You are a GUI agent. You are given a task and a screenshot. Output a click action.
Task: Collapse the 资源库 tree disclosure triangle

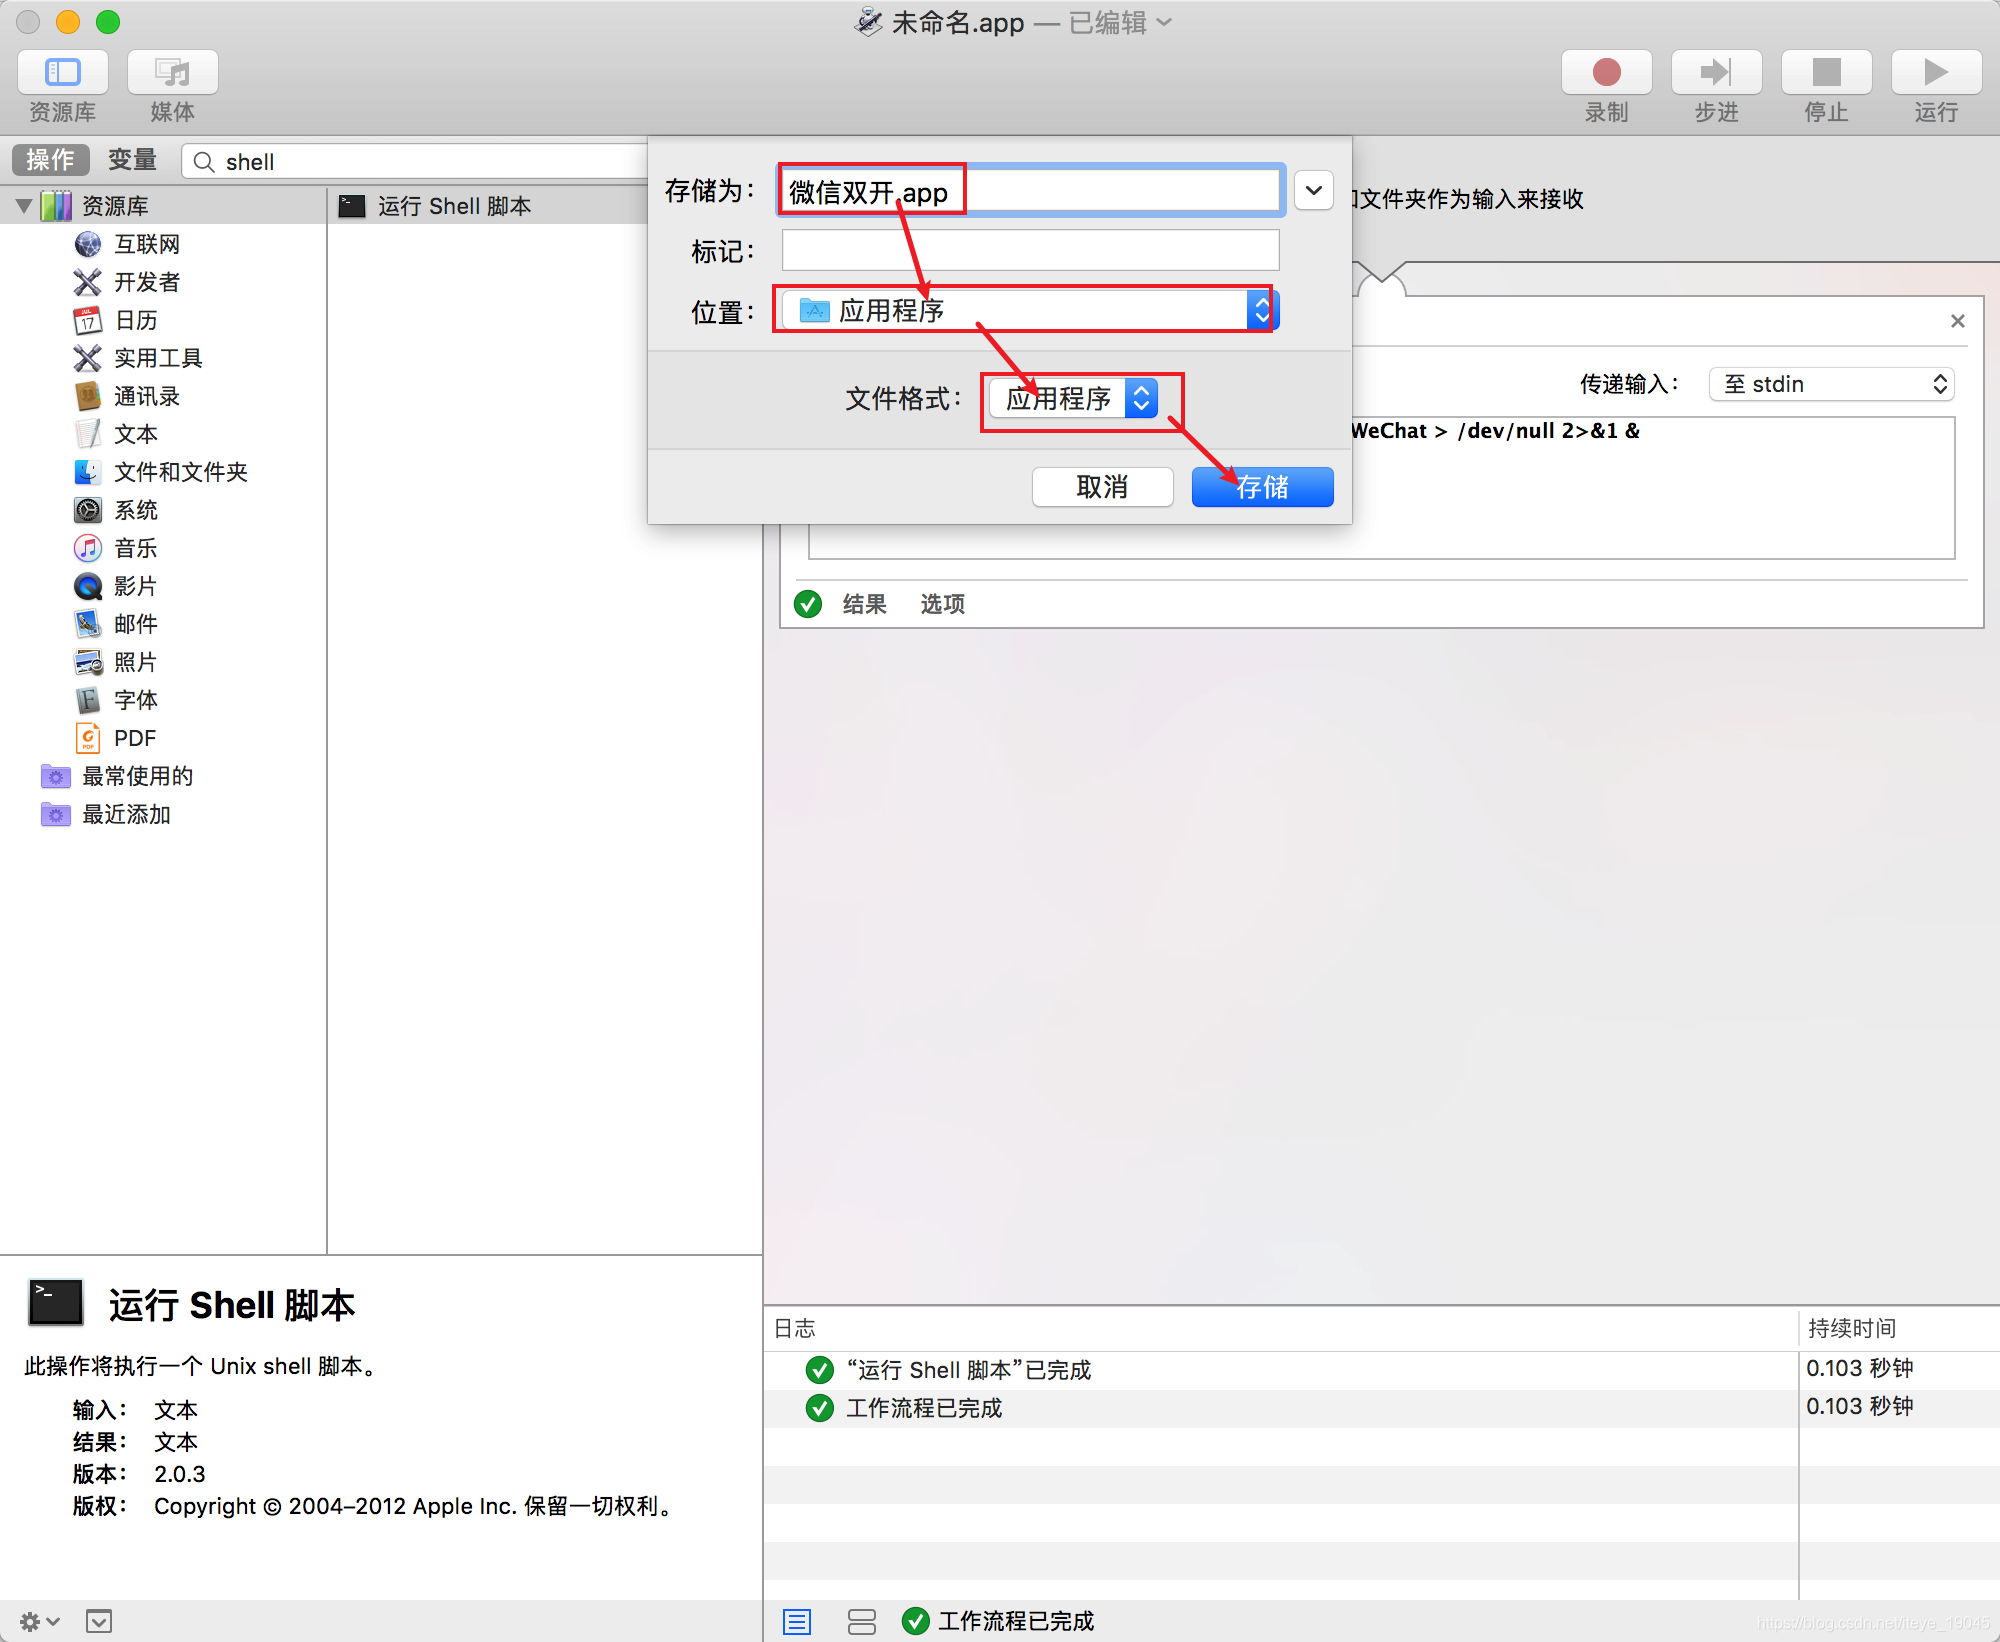(24, 206)
